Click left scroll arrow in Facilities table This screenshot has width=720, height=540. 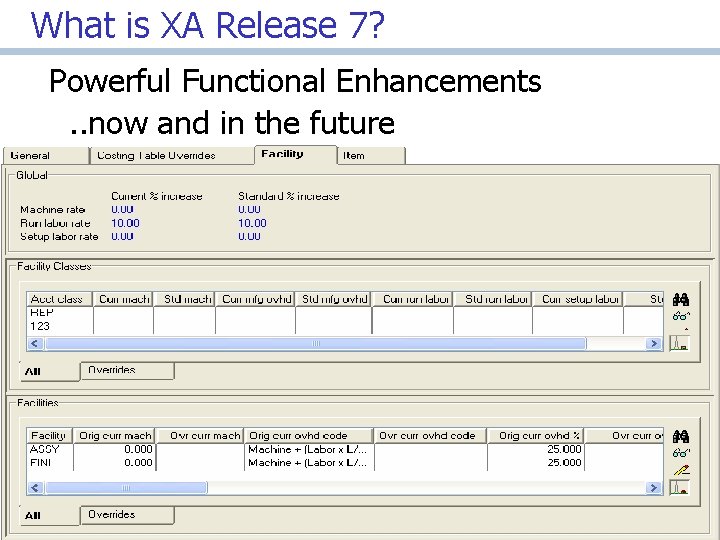point(36,488)
